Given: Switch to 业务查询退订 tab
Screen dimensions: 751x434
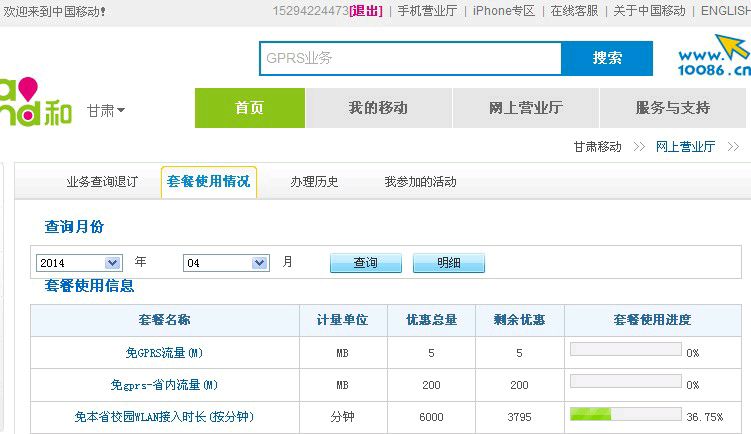Looking at the screenshot, I should (102, 182).
